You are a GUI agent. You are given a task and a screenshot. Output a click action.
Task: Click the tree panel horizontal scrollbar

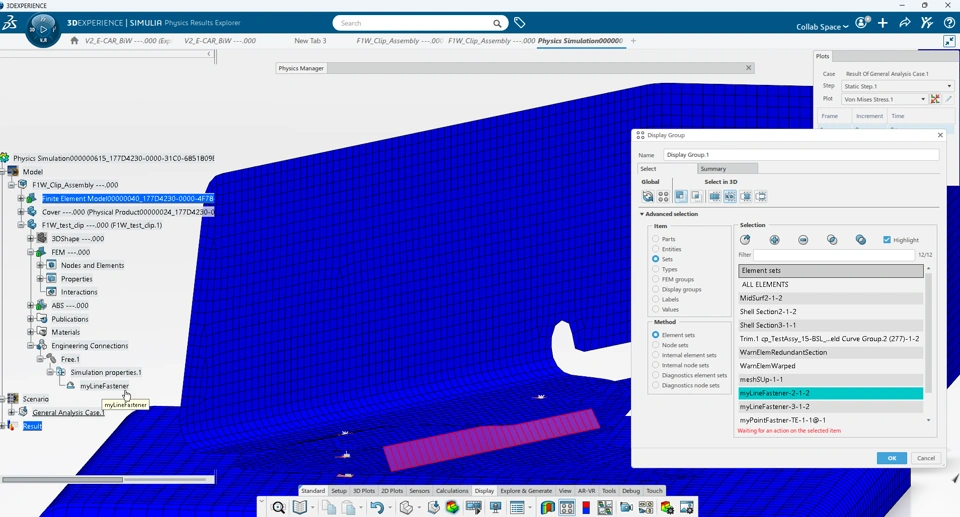(62, 480)
